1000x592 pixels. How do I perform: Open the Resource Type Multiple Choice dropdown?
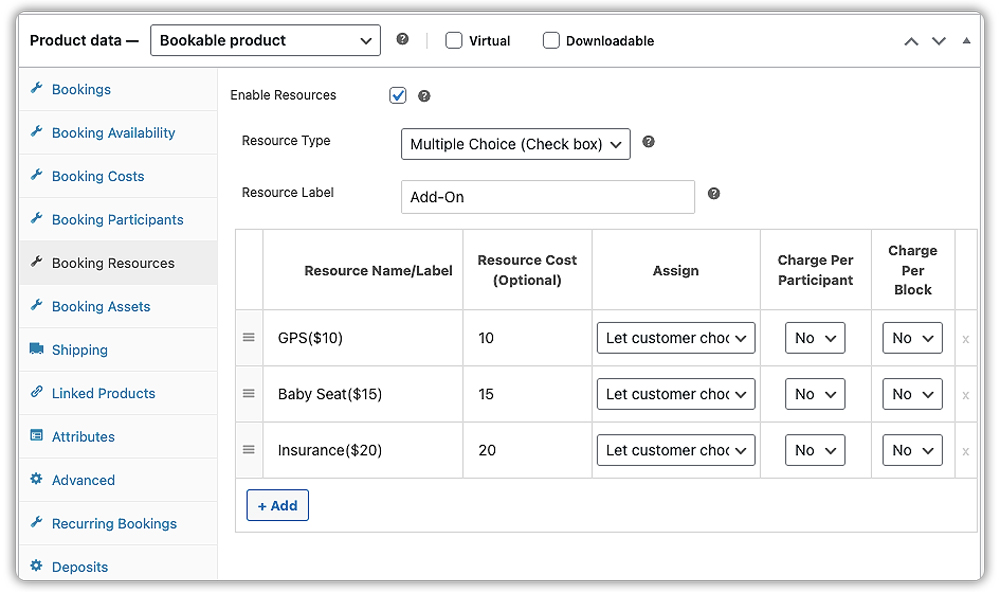(515, 144)
